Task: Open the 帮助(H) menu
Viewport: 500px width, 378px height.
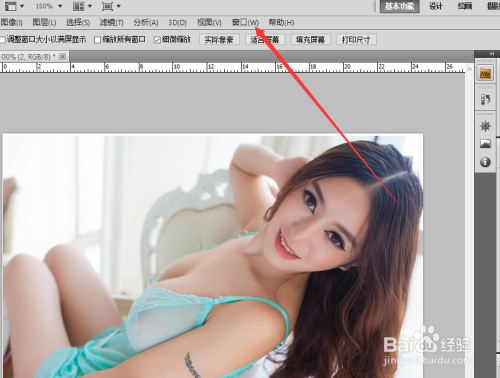Action: (281, 22)
